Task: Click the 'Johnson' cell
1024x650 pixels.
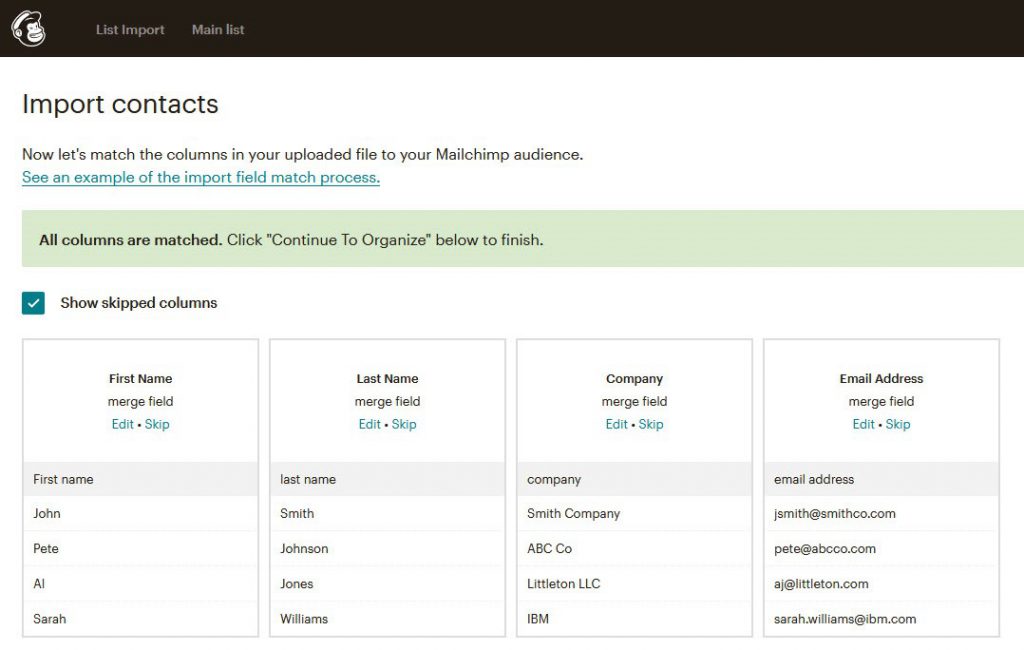Action: tap(387, 549)
